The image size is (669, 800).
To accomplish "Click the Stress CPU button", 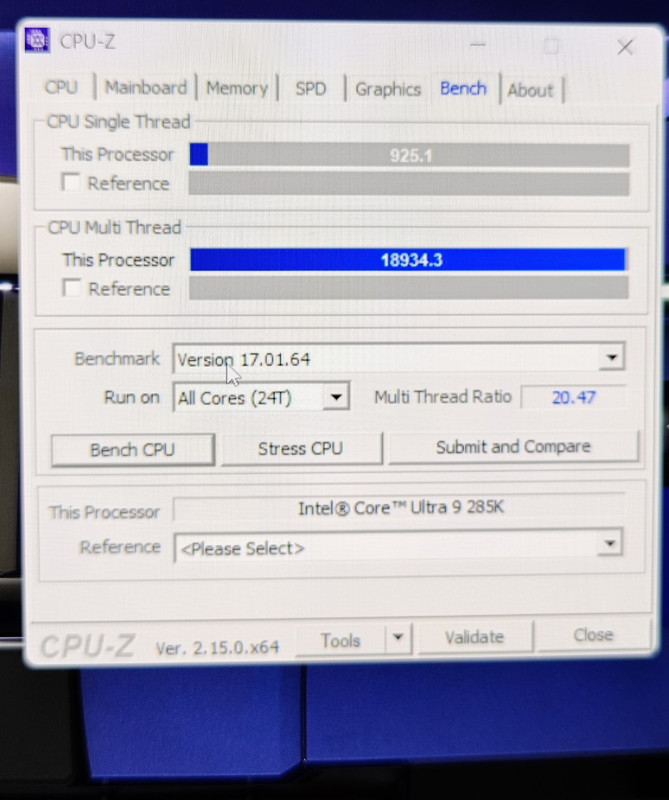I will coord(301,448).
